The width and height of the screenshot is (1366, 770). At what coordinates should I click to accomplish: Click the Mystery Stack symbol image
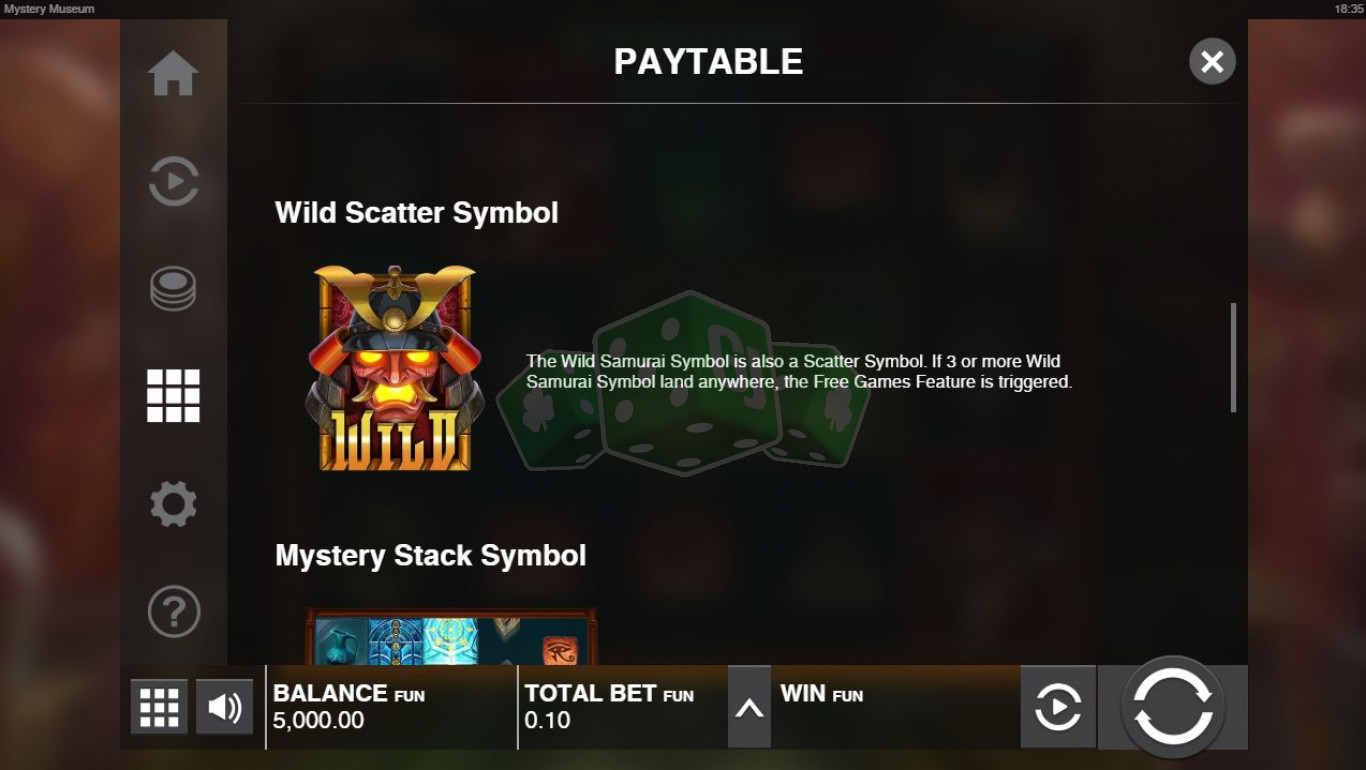click(x=451, y=637)
